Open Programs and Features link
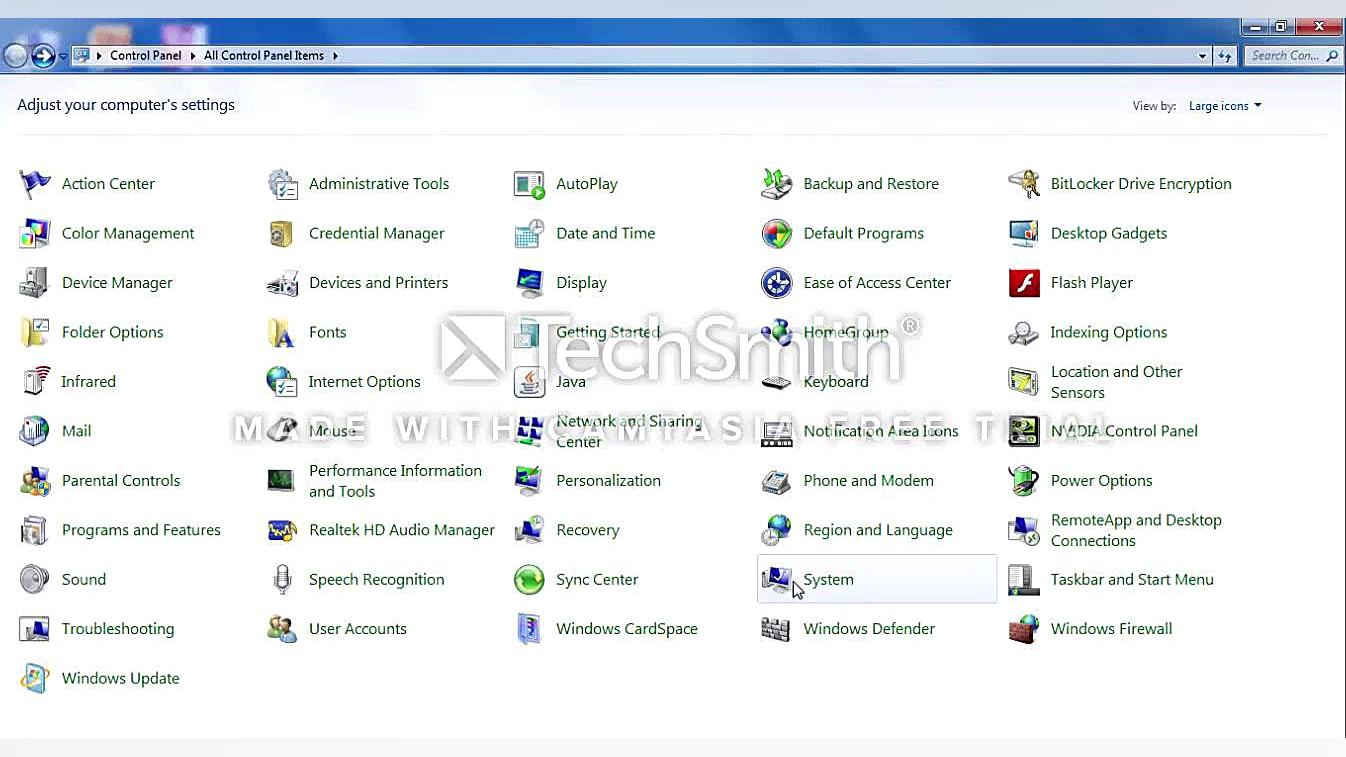 click(x=141, y=530)
